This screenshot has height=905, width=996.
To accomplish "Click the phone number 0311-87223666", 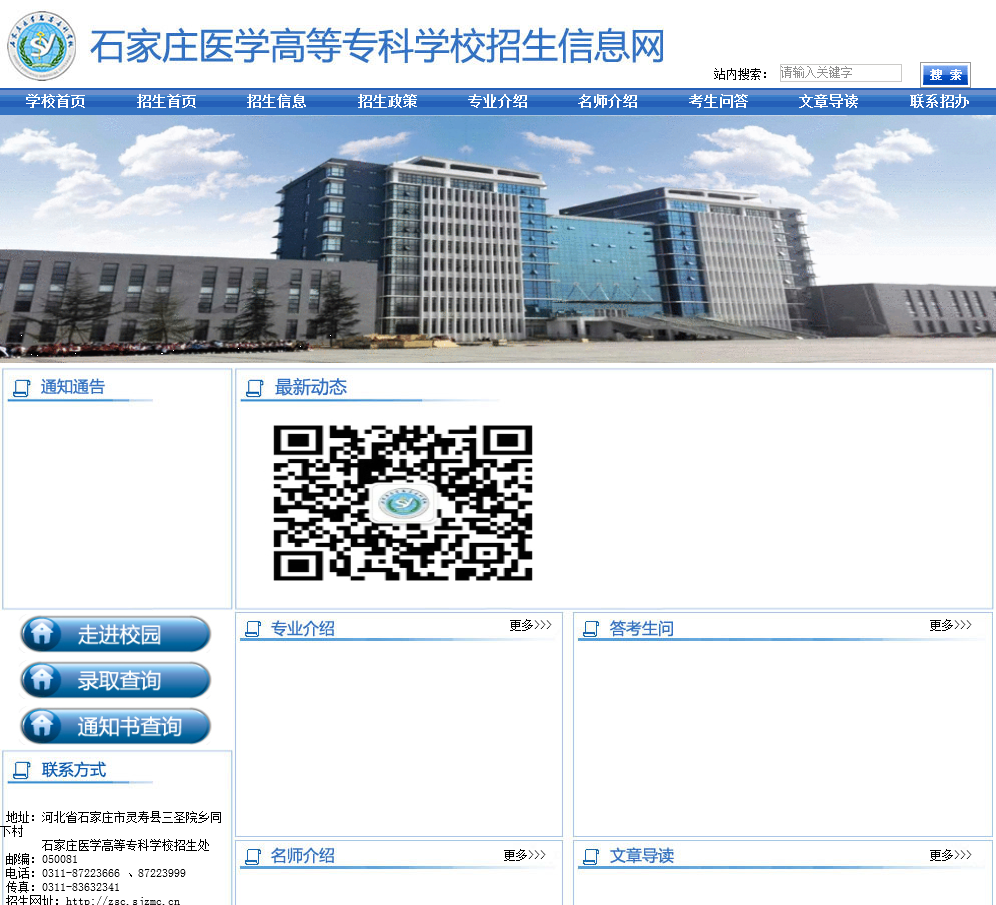I will (81, 873).
